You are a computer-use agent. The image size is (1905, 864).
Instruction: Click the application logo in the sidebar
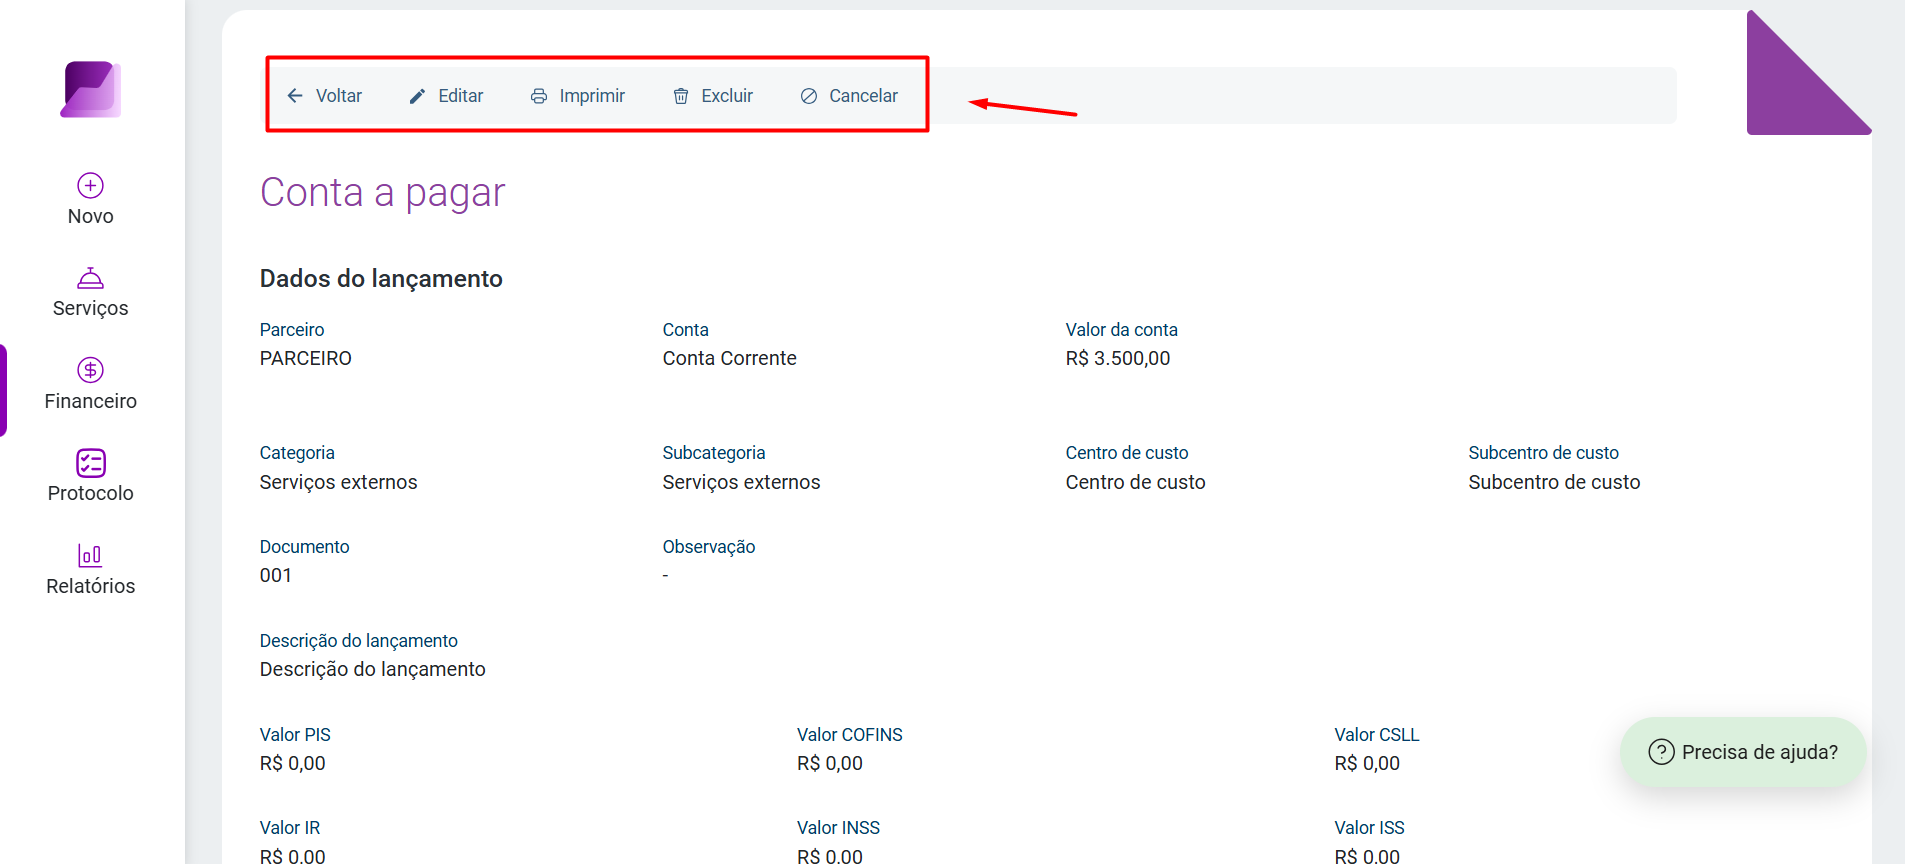click(91, 89)
